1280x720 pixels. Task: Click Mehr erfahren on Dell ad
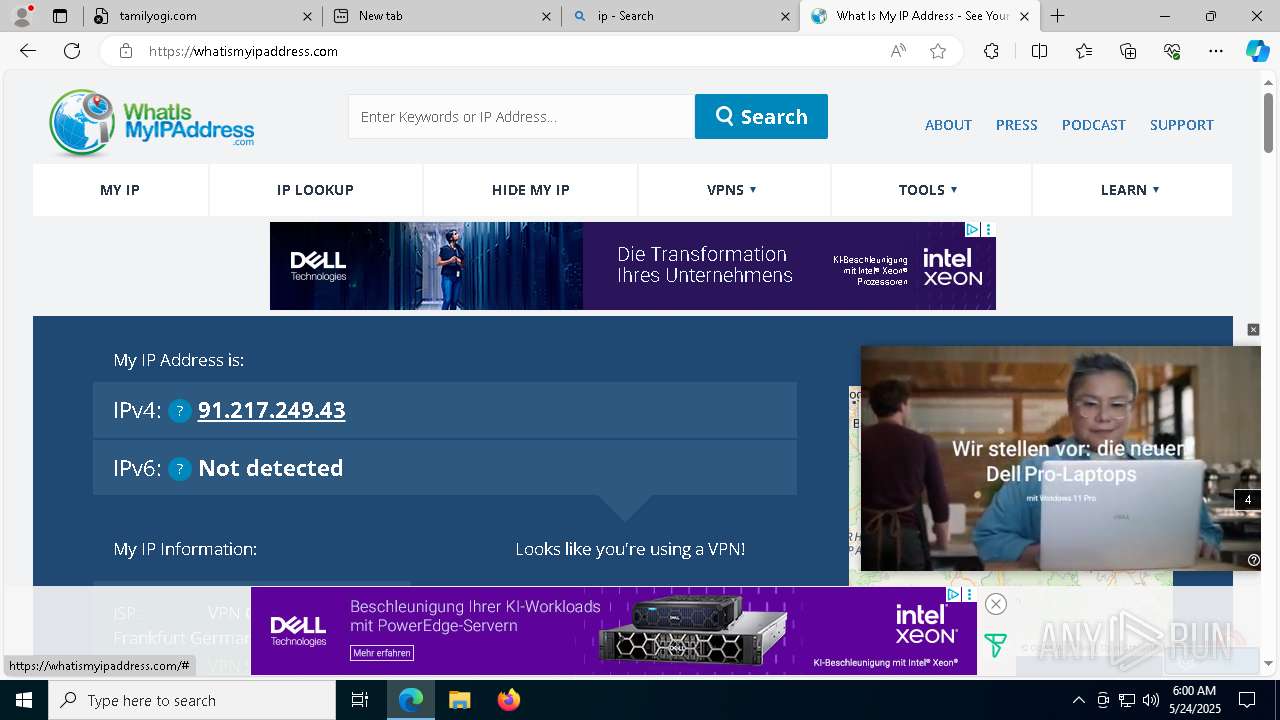[381, 653]
